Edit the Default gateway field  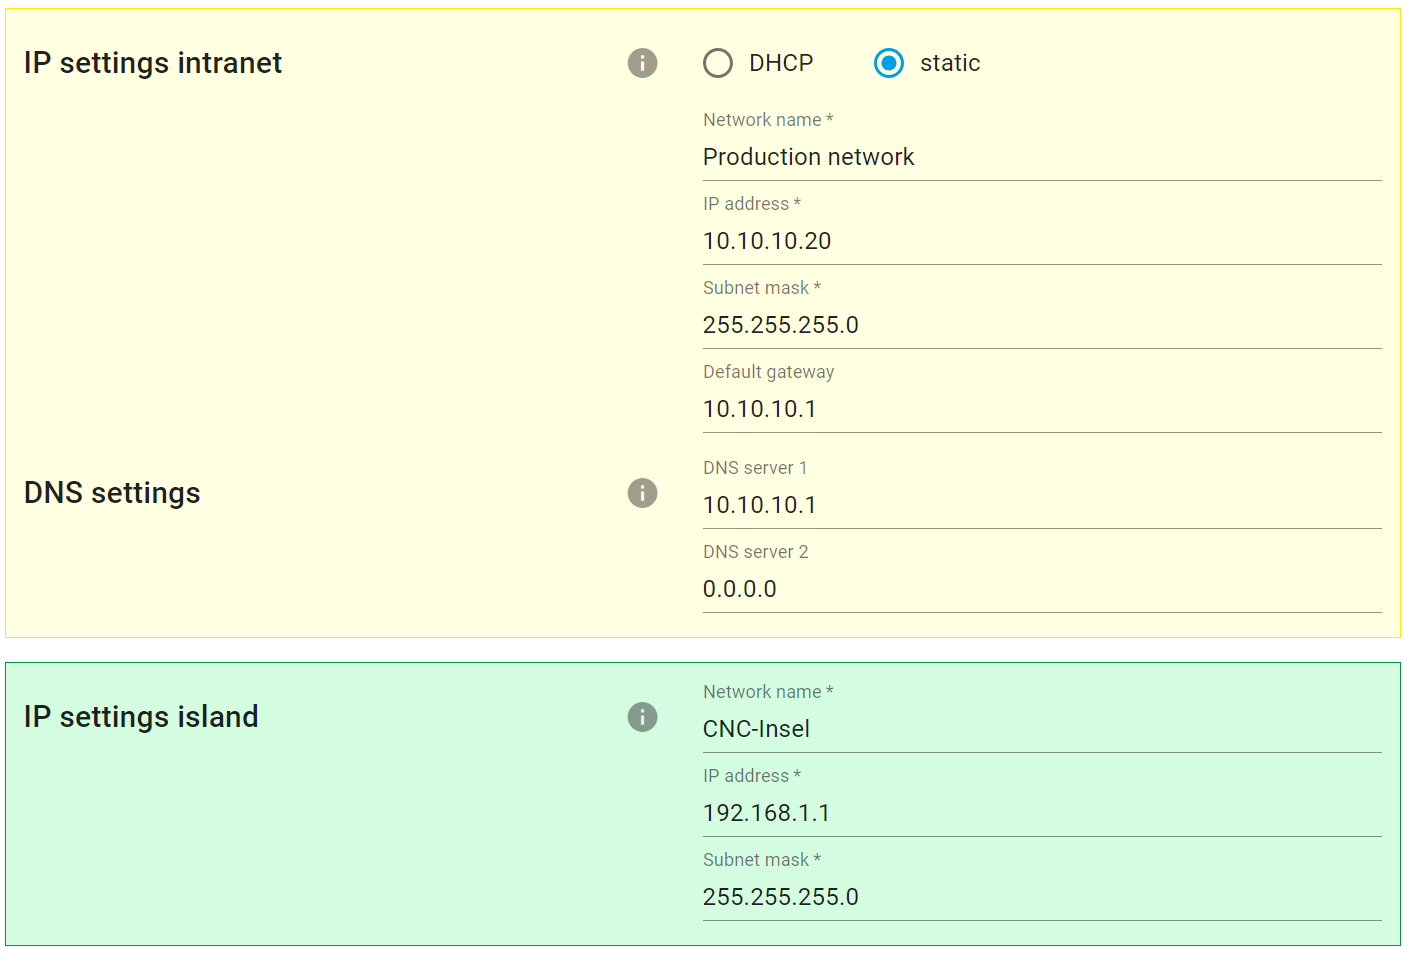1041,409
